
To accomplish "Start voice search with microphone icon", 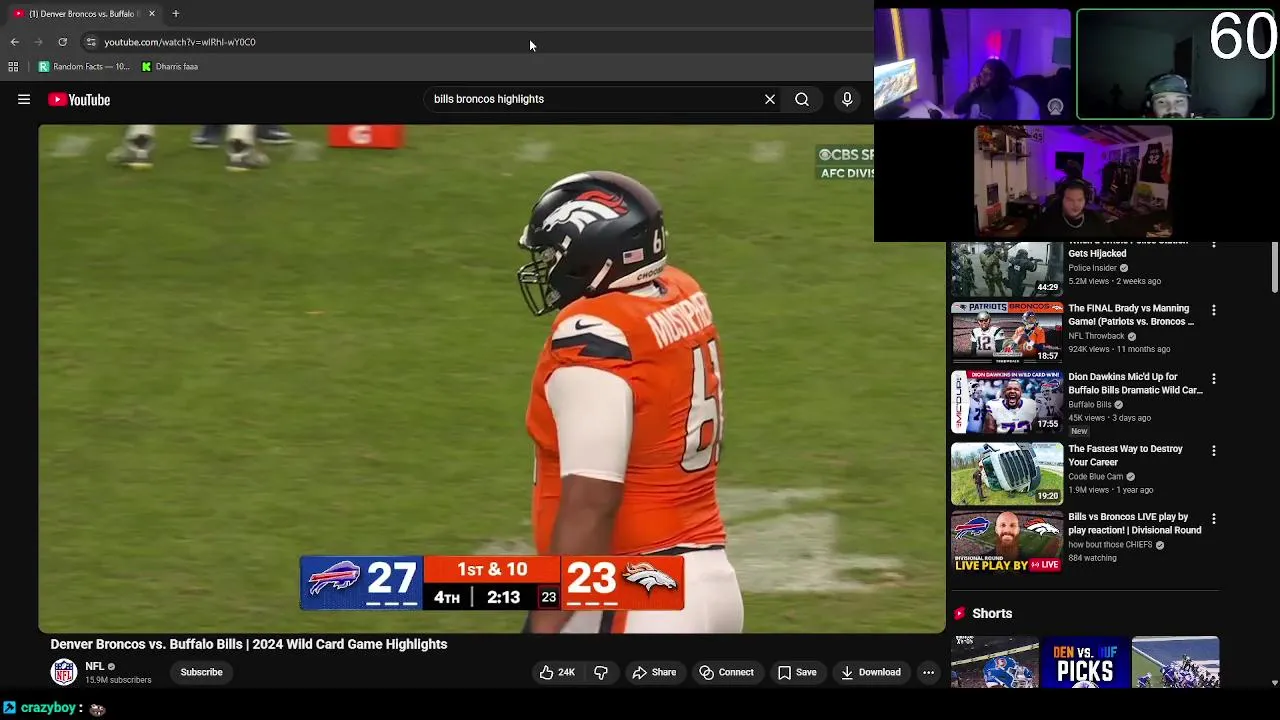I will point(847,100).
